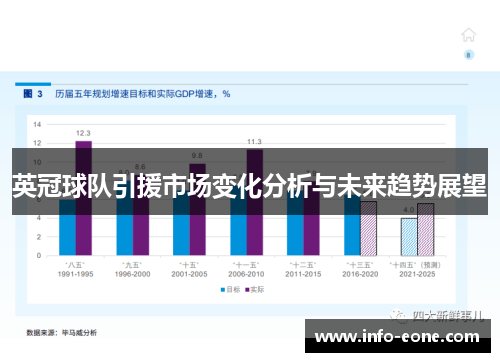Click the 1991-1995 axis label
Viewport: 500px width, 362px height.
tap(75, 274)
